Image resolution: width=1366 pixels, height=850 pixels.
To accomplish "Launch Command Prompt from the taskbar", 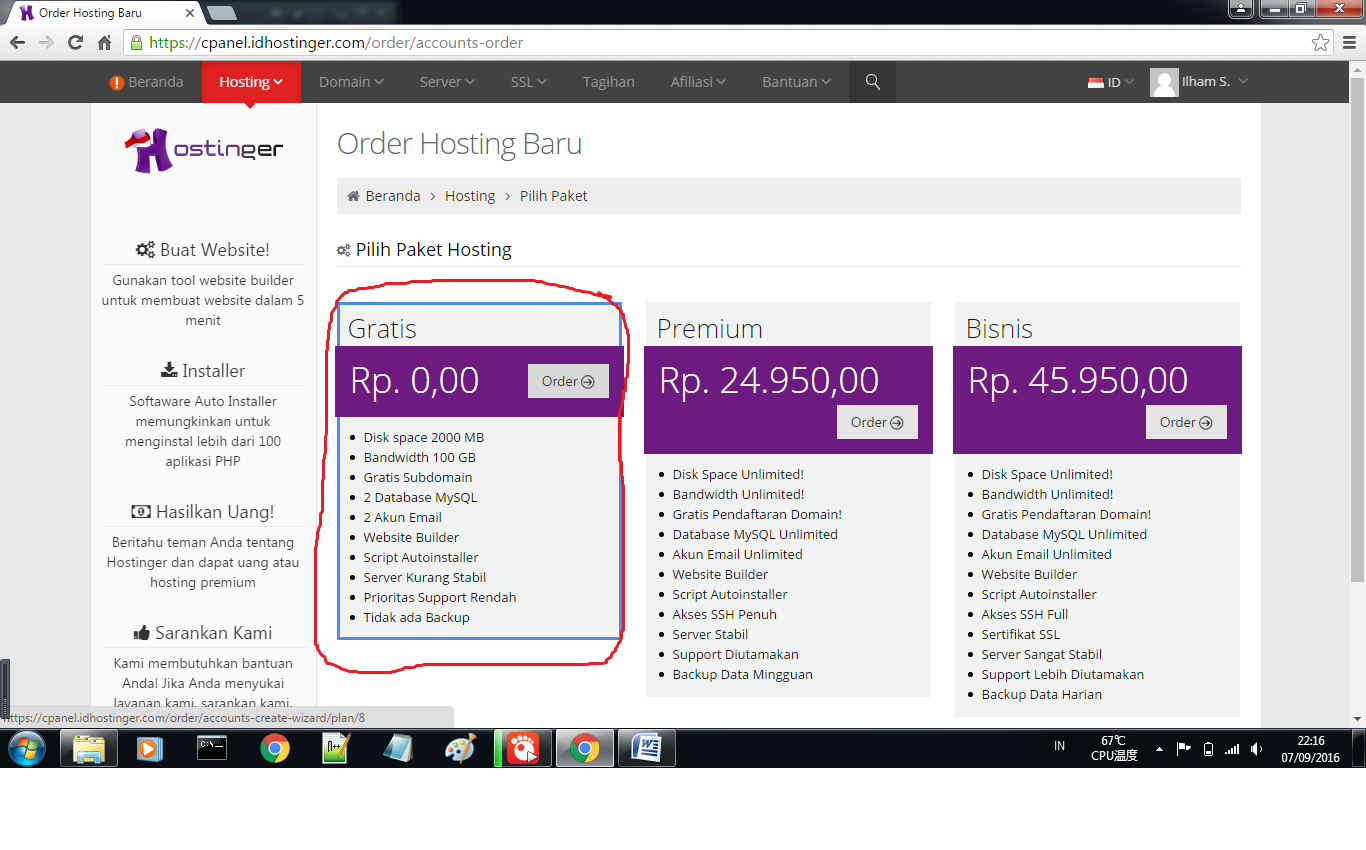I will coord(212,747).
